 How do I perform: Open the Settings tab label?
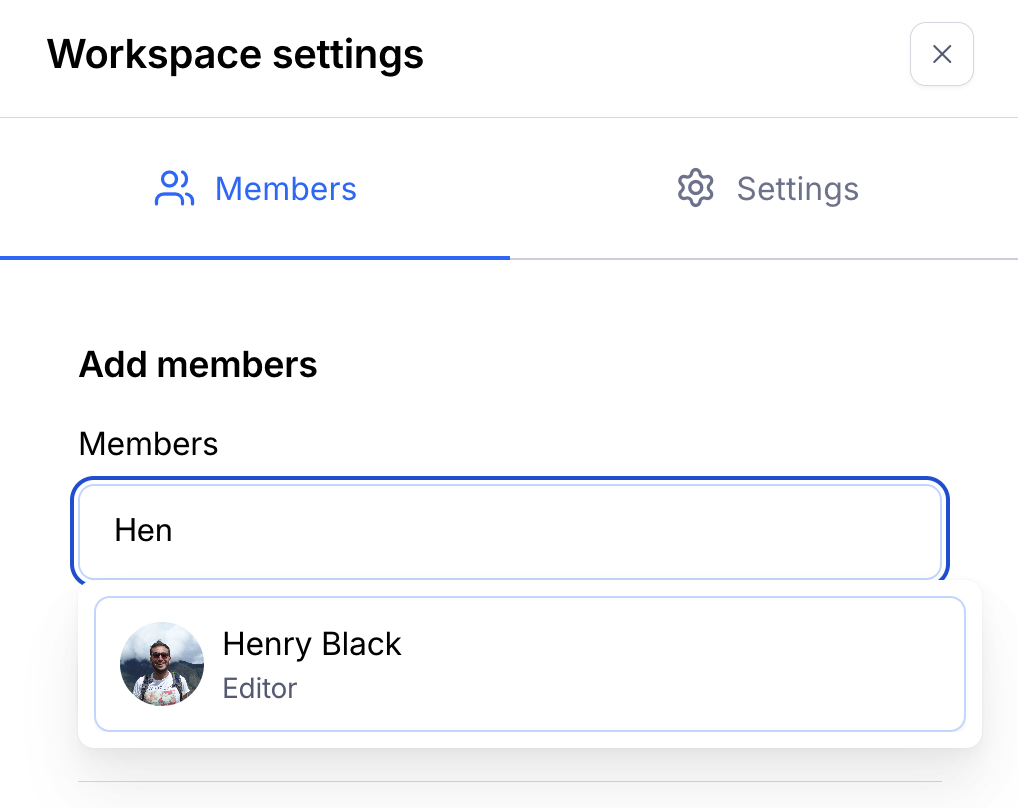pos(797,189)
